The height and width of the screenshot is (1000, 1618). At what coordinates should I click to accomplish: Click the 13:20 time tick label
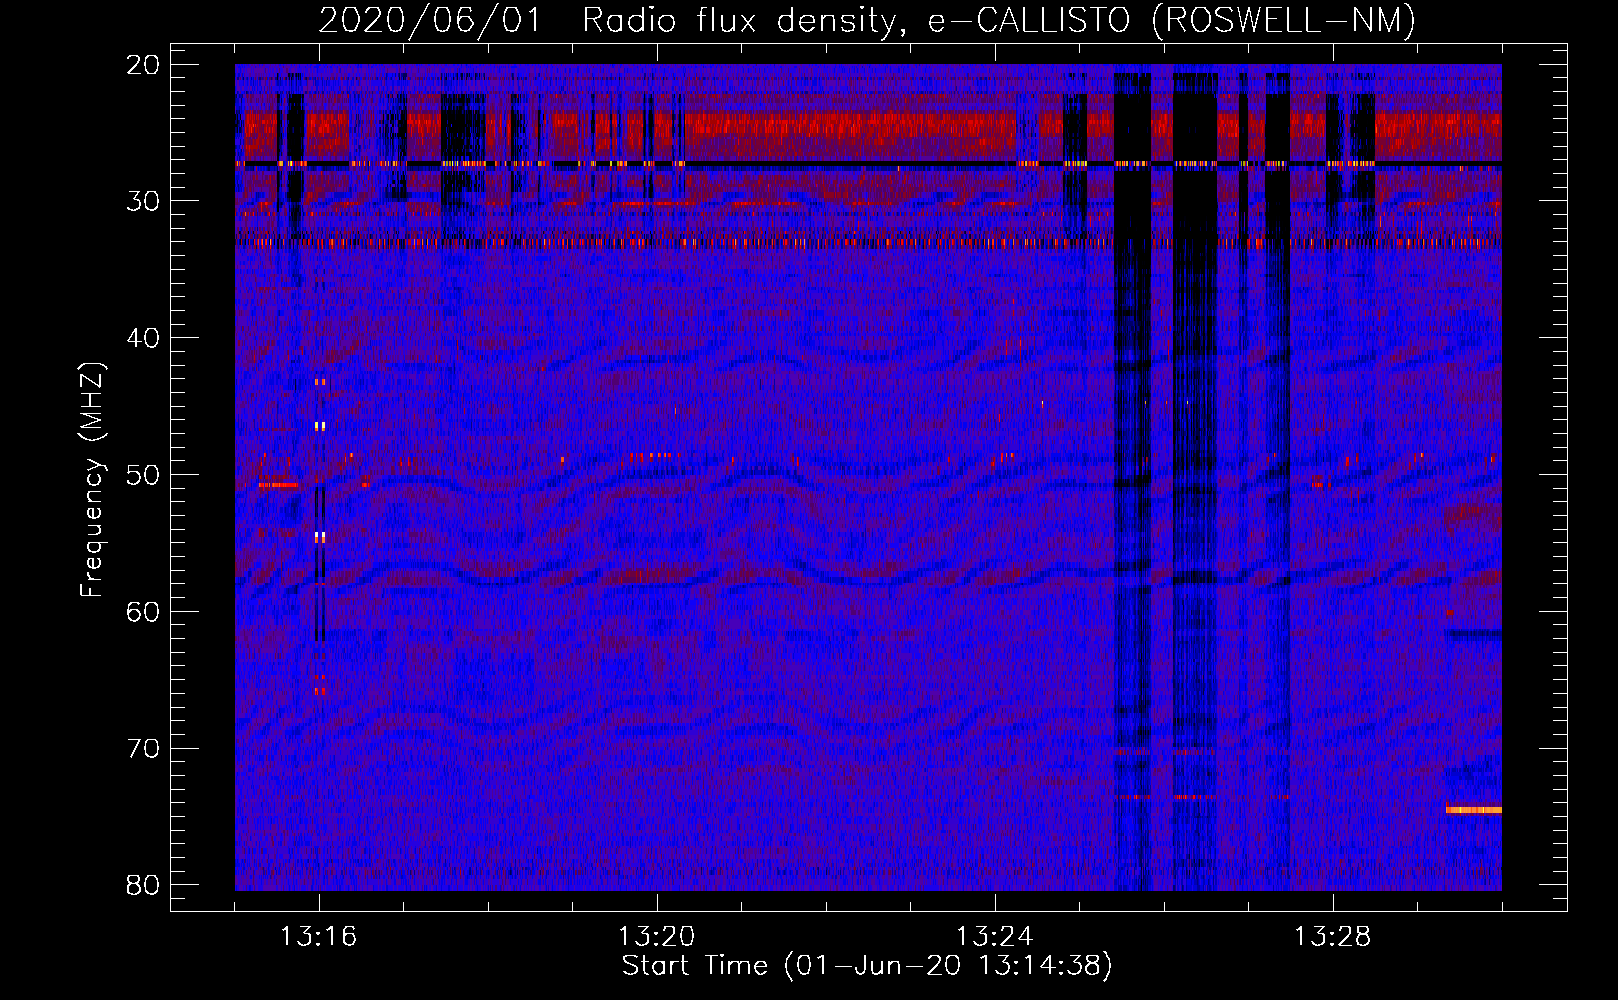[x=657, y=937]
